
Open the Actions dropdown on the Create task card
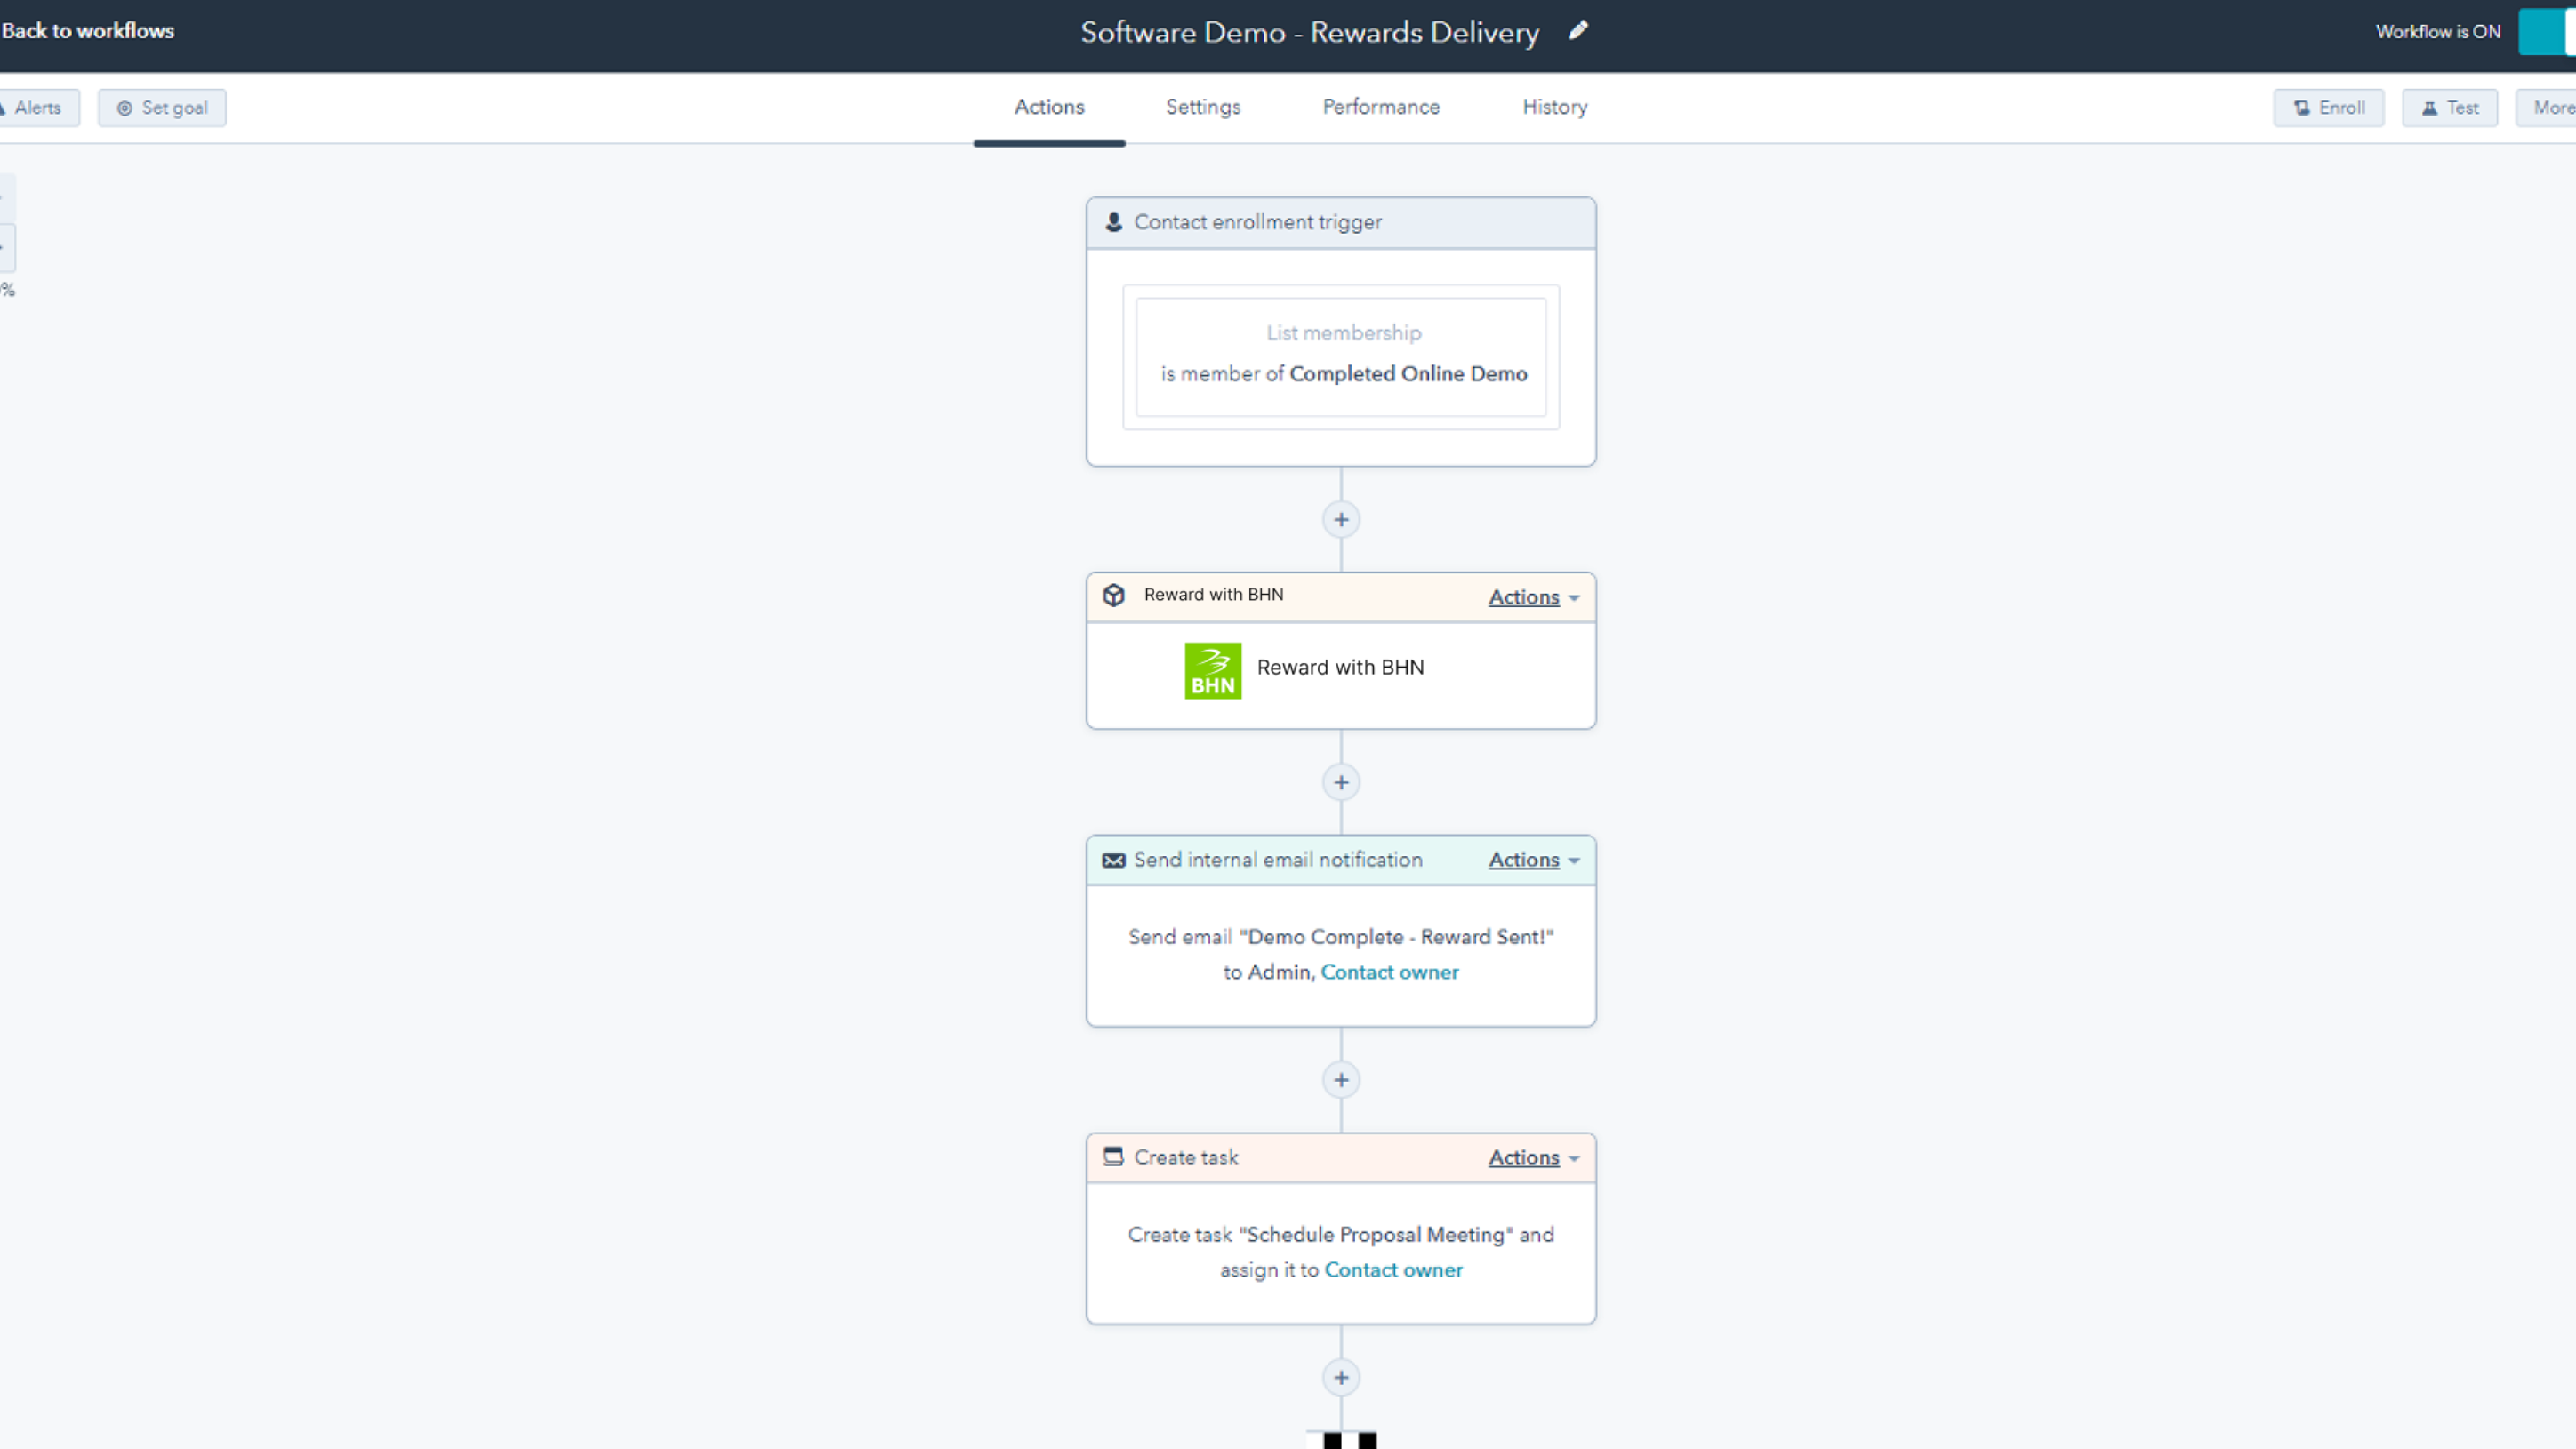click(x=1533, y=1158)
